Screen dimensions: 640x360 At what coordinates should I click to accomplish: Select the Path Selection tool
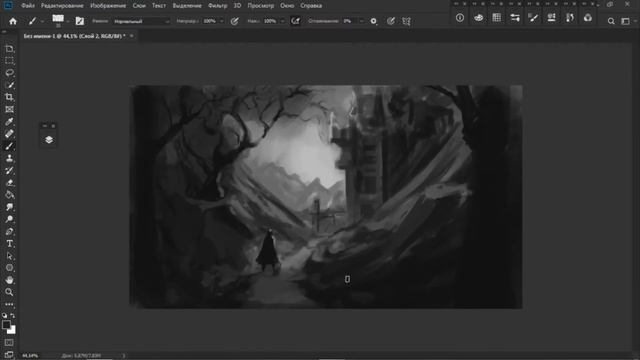point(9,256)
